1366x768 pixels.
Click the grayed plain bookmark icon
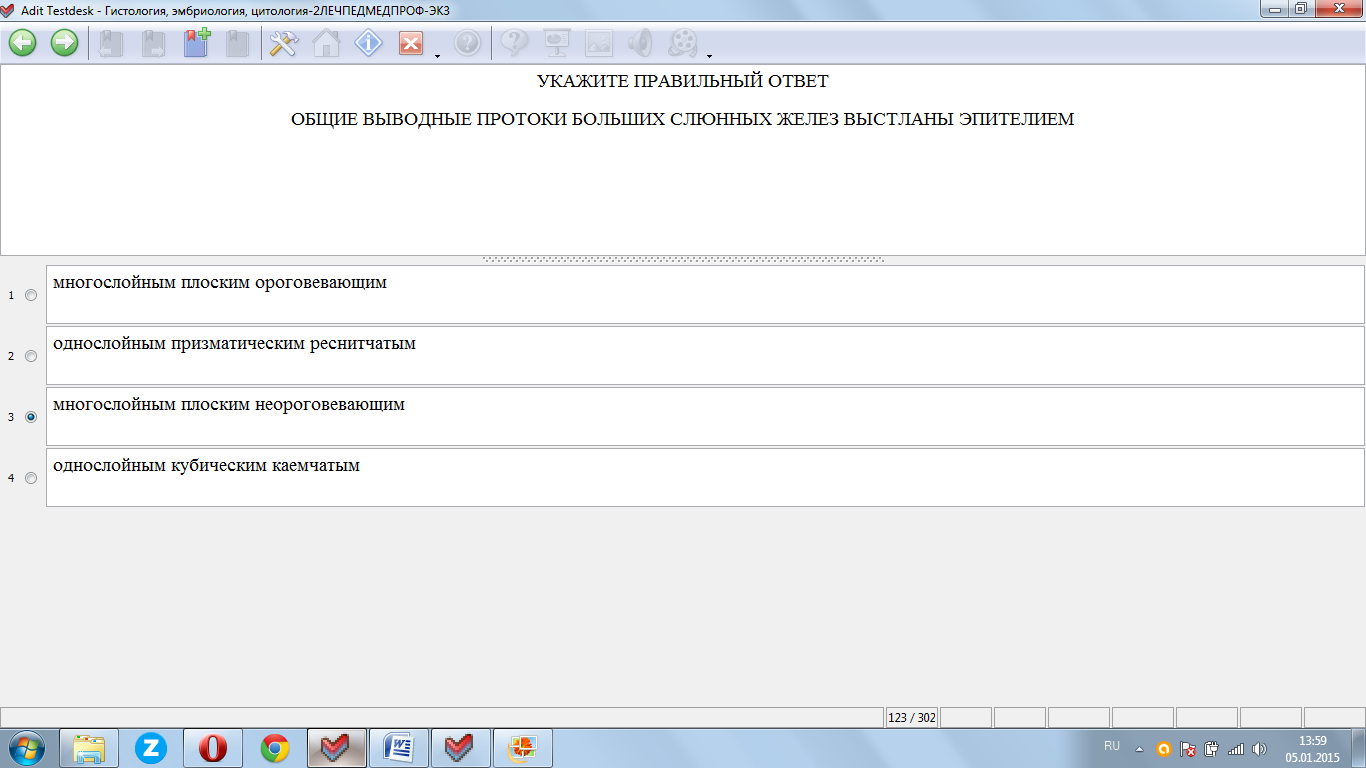pos(237,43)
